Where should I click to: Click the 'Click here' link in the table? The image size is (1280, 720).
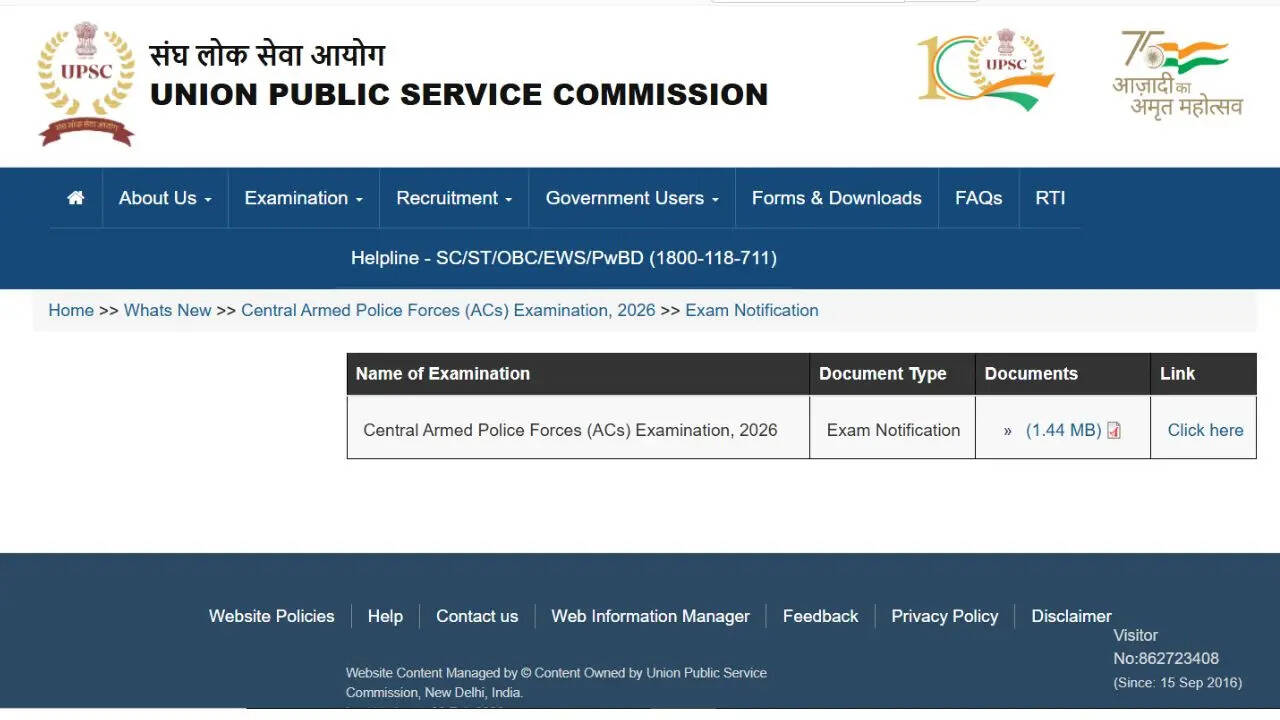coord(1205,430)
